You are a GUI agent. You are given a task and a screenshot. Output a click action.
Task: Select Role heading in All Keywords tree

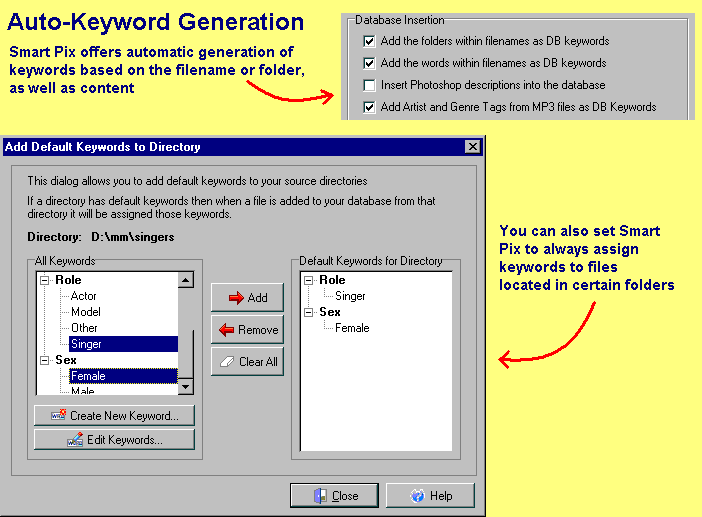coord(68,280)
